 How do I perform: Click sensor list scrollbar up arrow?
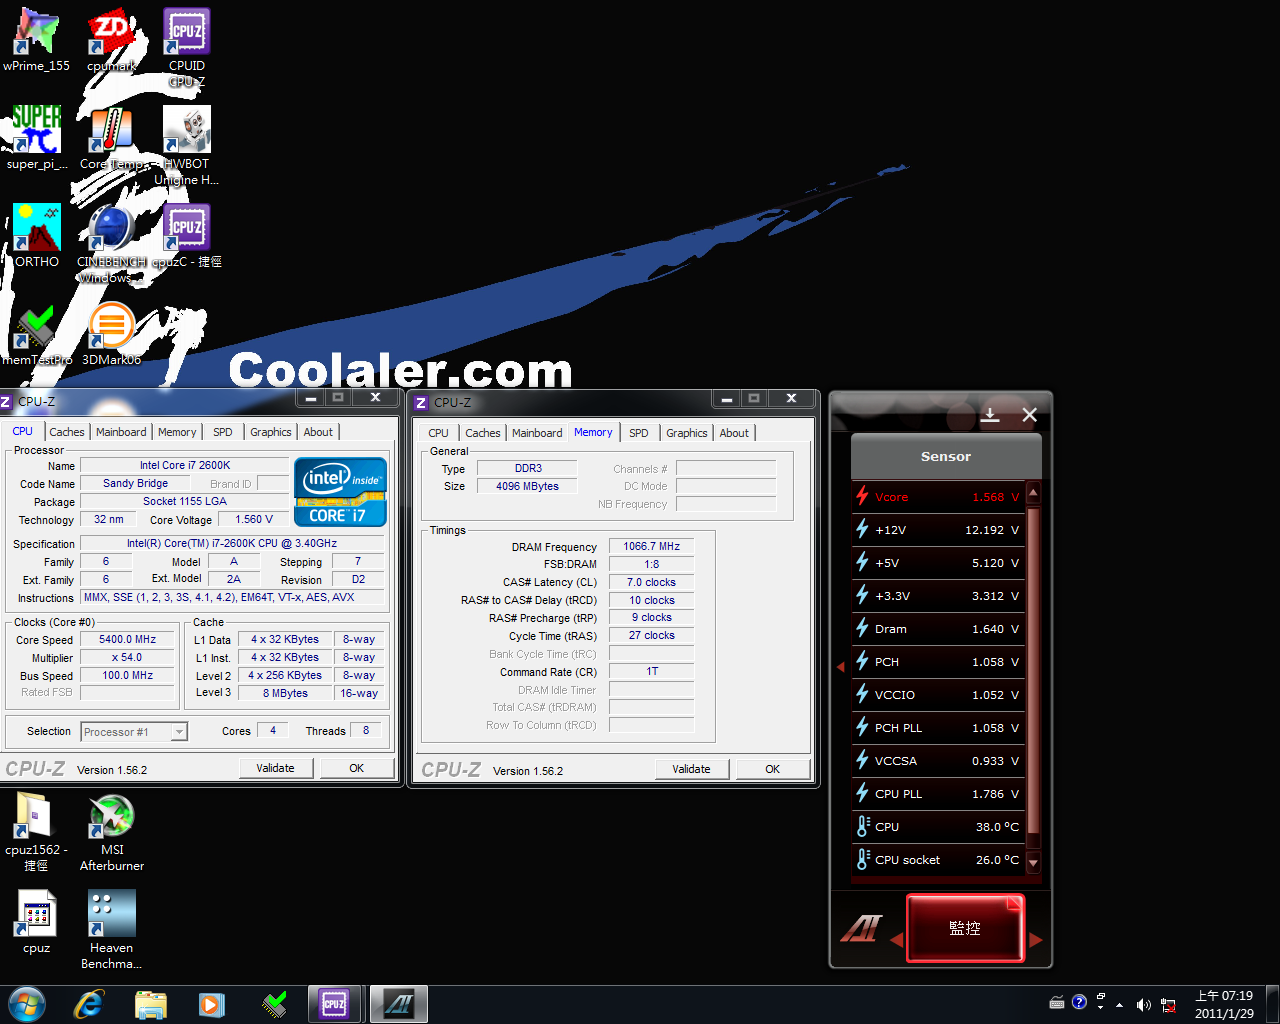(1034, 493)
